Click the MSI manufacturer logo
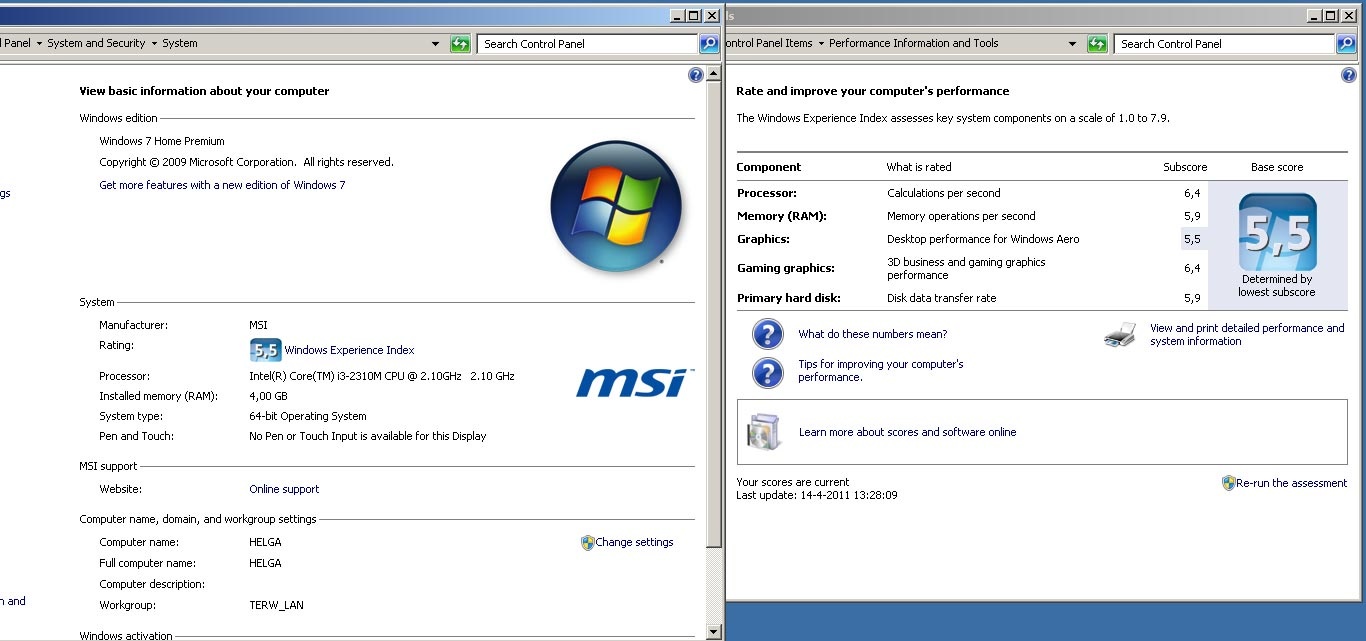Viewport: 1366px width, 641px height. [634, 382]
